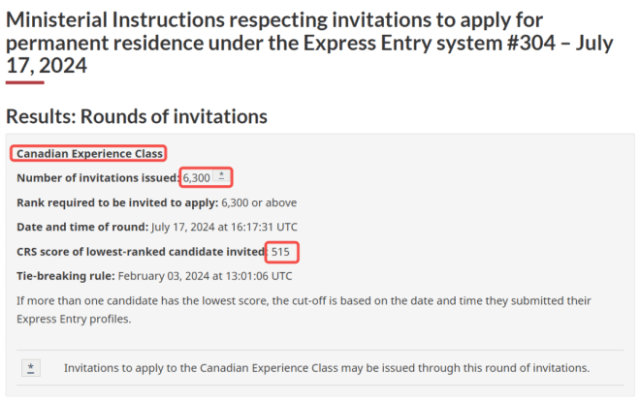Click the 'Express Entry profiles.' line
This screenshot has width=640, height=401.
(74, 319)
